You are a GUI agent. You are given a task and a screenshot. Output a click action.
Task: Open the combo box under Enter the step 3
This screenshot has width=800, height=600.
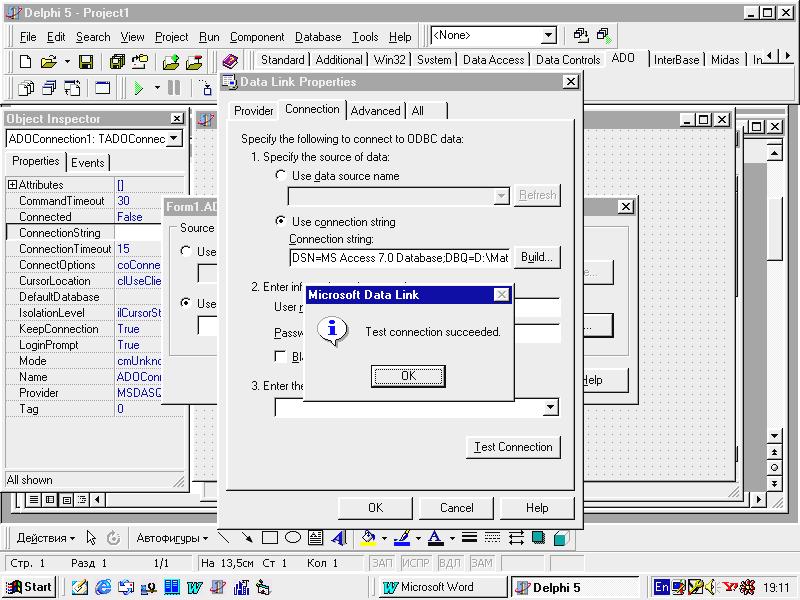tap(417, 407)
